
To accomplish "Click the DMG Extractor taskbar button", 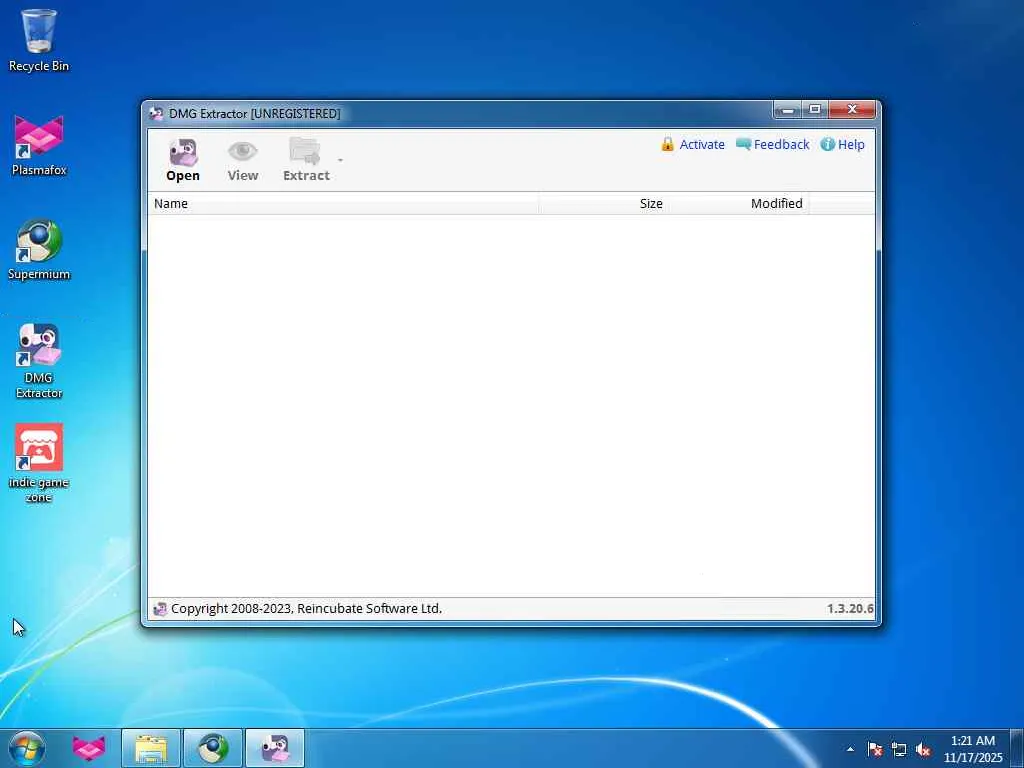I will [x=275, y=748].
